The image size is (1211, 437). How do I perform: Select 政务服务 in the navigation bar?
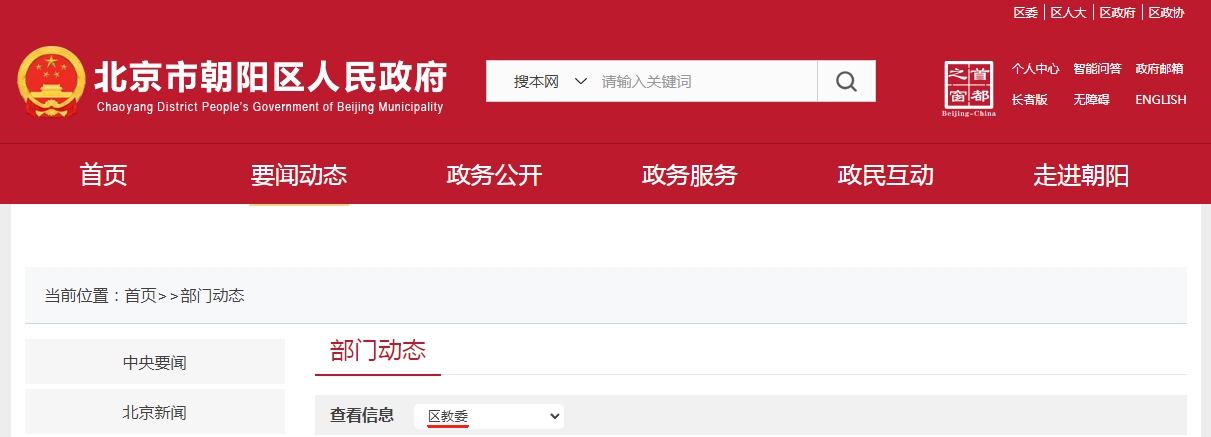(x=689, y=176)
